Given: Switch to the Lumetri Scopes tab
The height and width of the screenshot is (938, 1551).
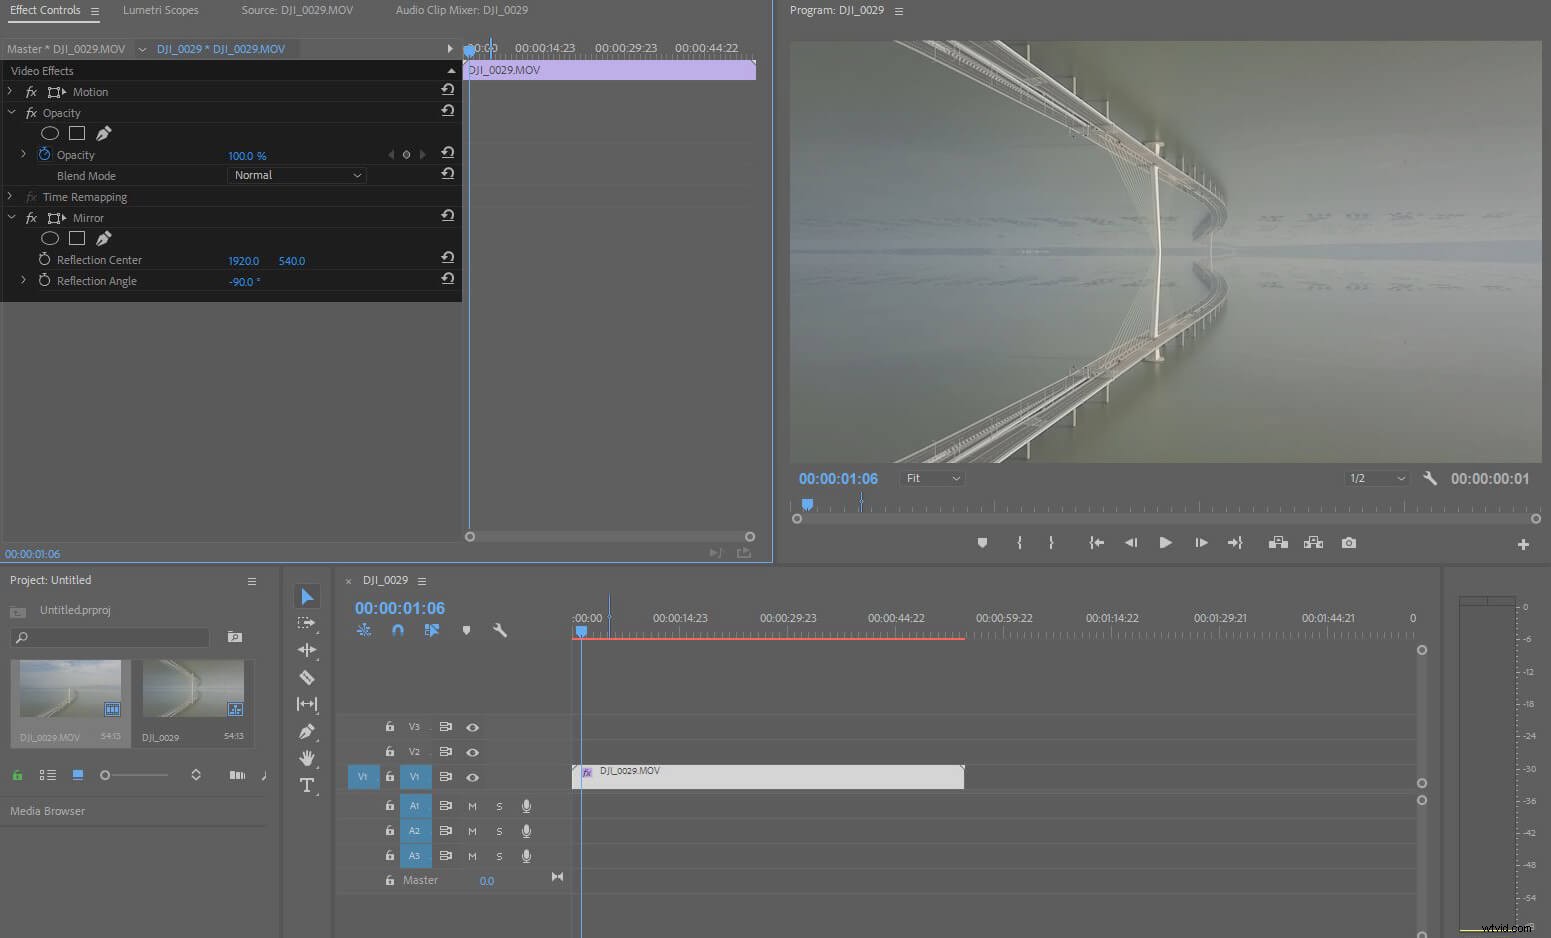Looking at the screenshot, I should click(160, 10).
